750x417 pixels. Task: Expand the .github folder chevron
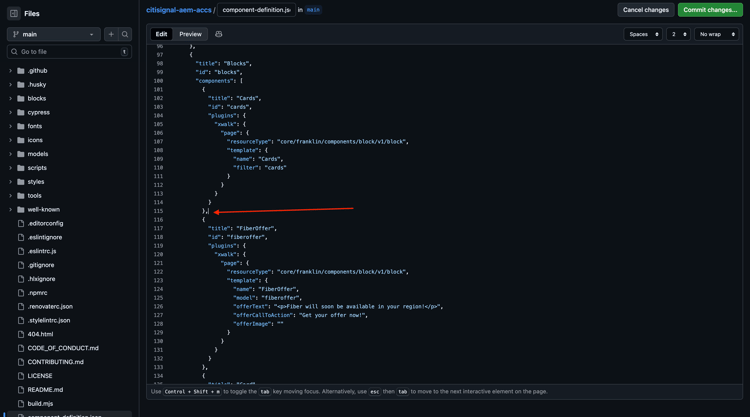[11, 71]
